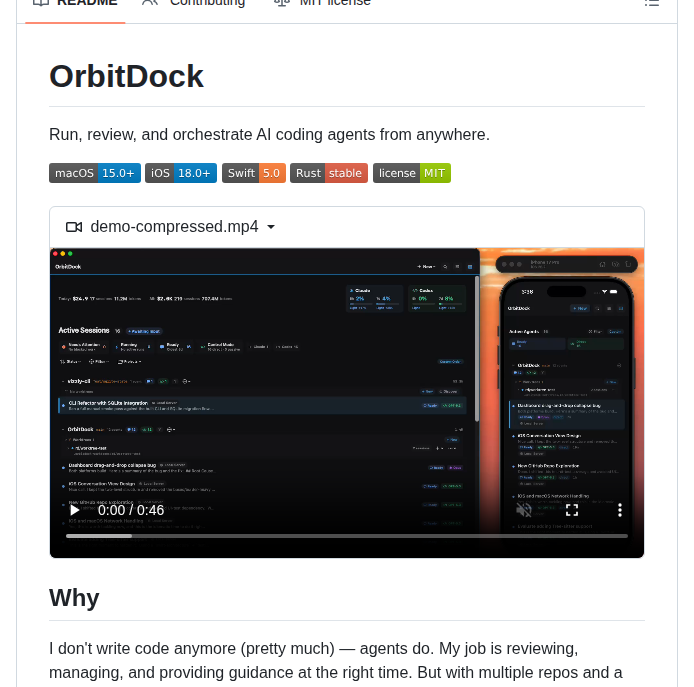Click the iOS 18.0+ badge
This screenshot has width=694, height=687.
coord(181,173)
